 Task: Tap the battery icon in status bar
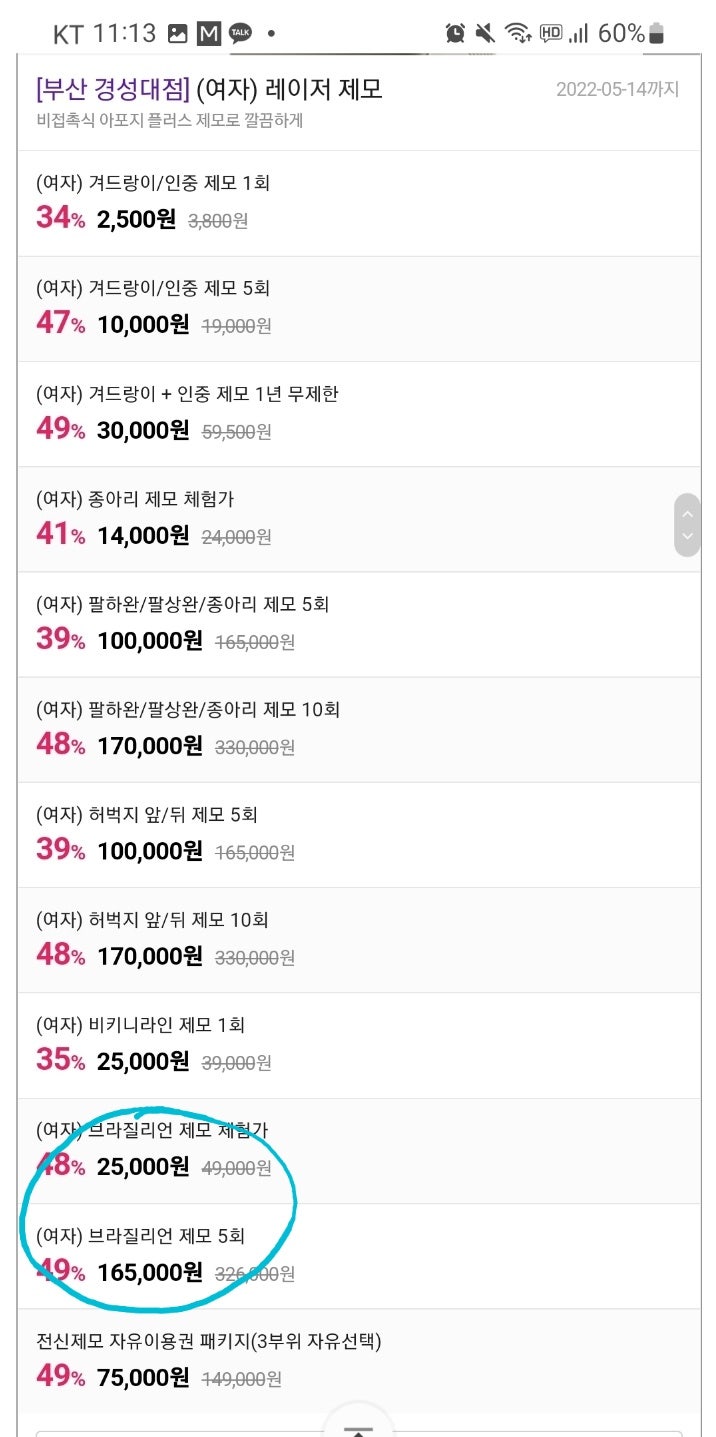click(656, 34)
